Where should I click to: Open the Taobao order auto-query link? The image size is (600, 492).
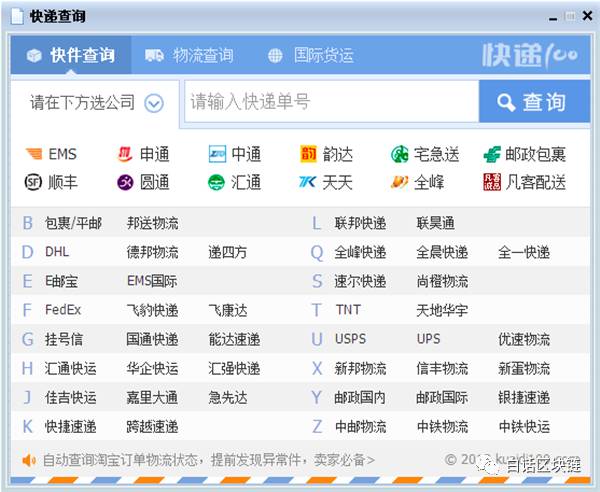[209, 460]
